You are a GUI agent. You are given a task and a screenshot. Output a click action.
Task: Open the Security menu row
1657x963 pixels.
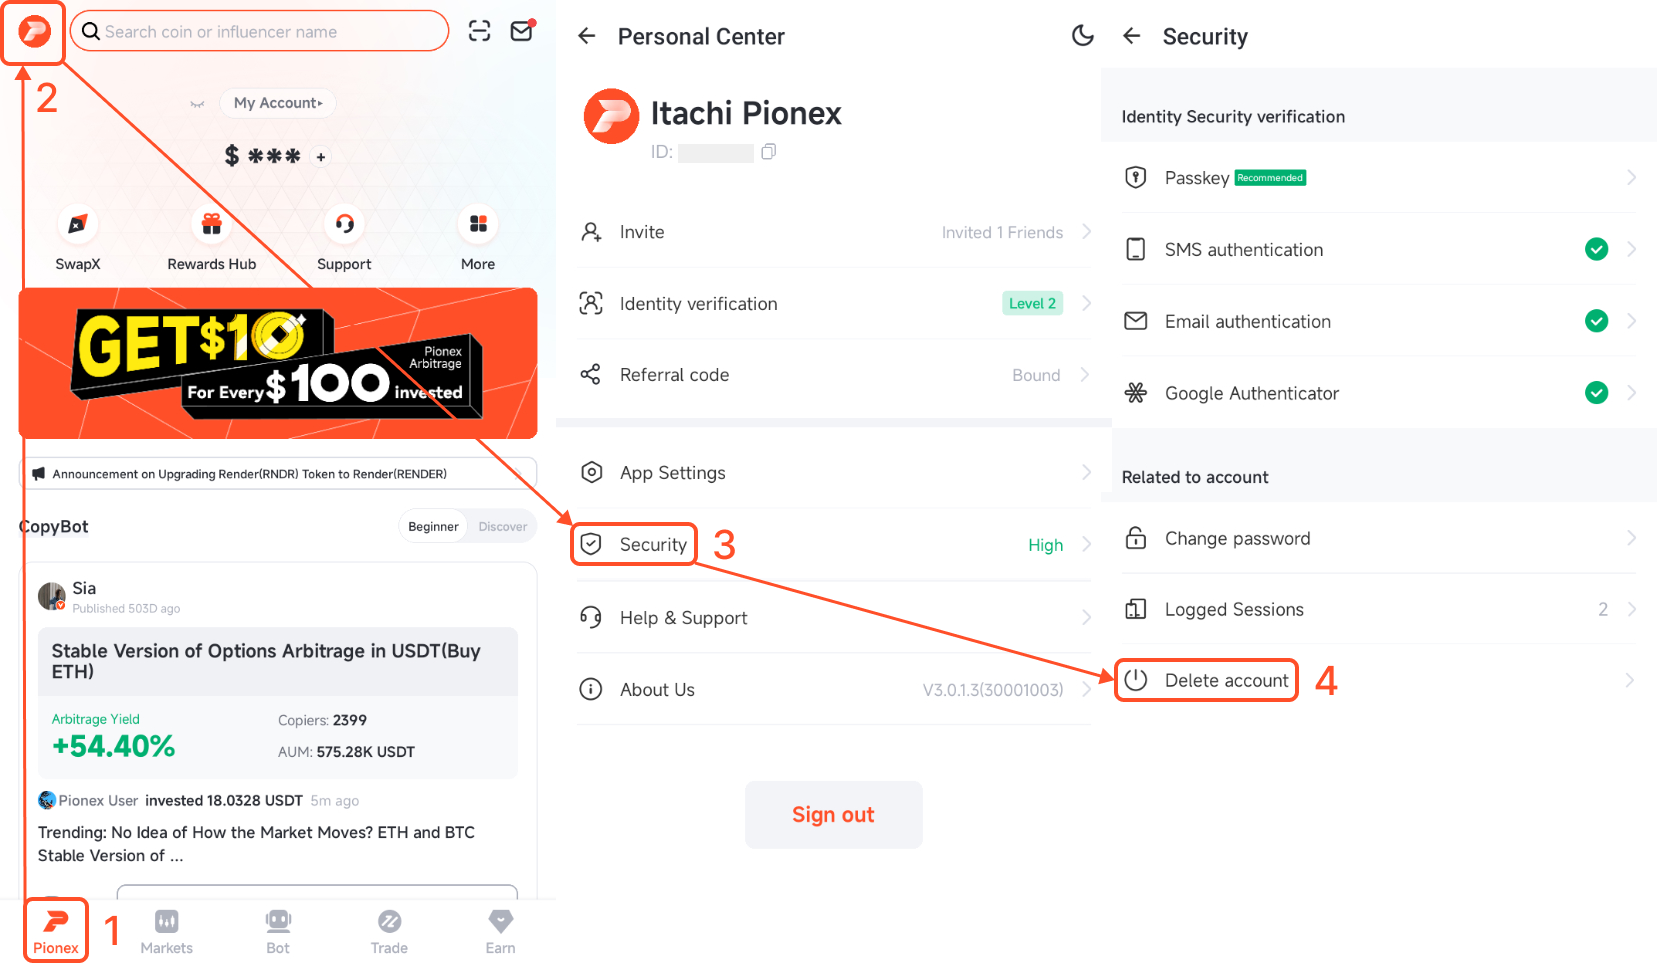834,545
